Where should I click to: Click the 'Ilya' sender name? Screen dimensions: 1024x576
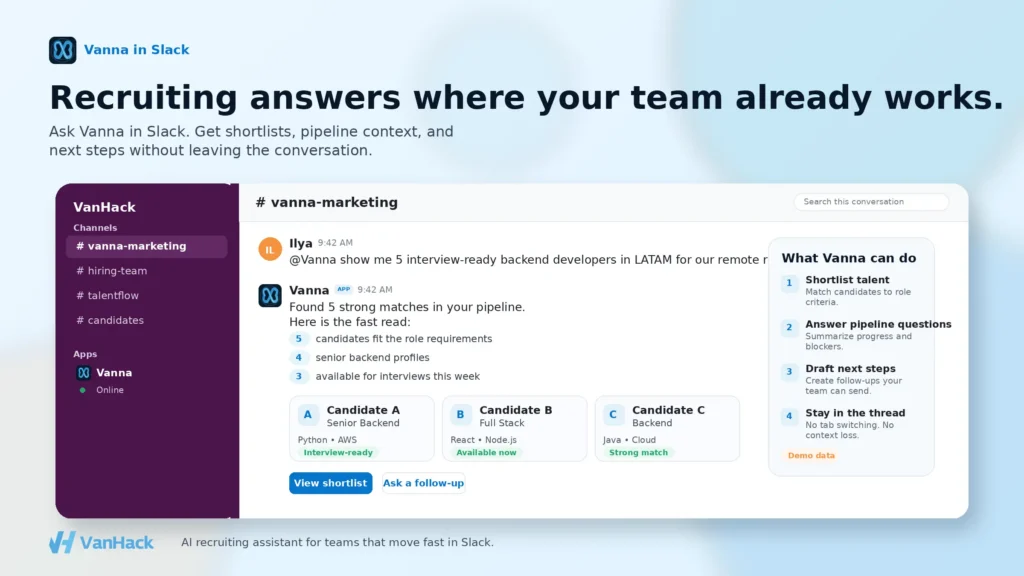pyautogui.click(x=300, y=243)
